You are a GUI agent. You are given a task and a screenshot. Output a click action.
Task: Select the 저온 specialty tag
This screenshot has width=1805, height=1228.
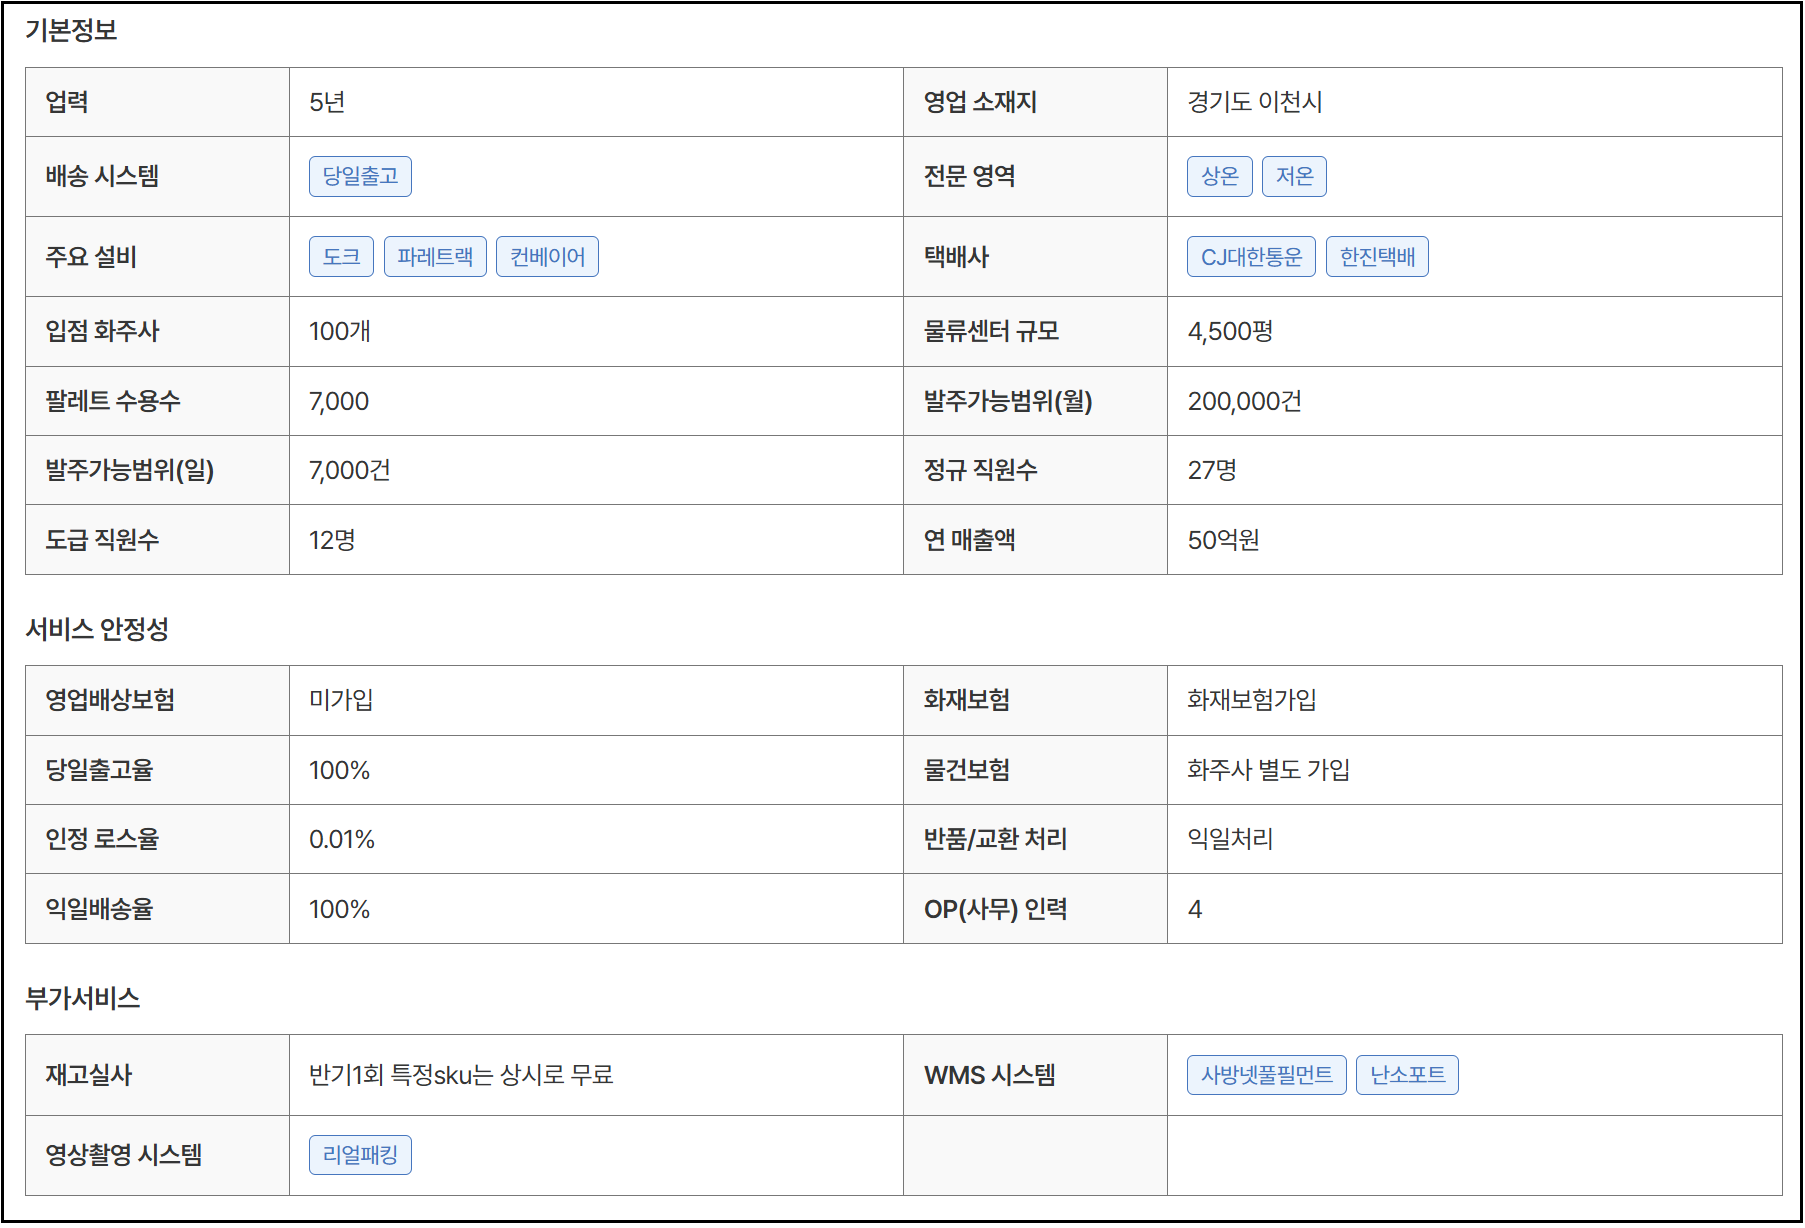pos(1294,177)
